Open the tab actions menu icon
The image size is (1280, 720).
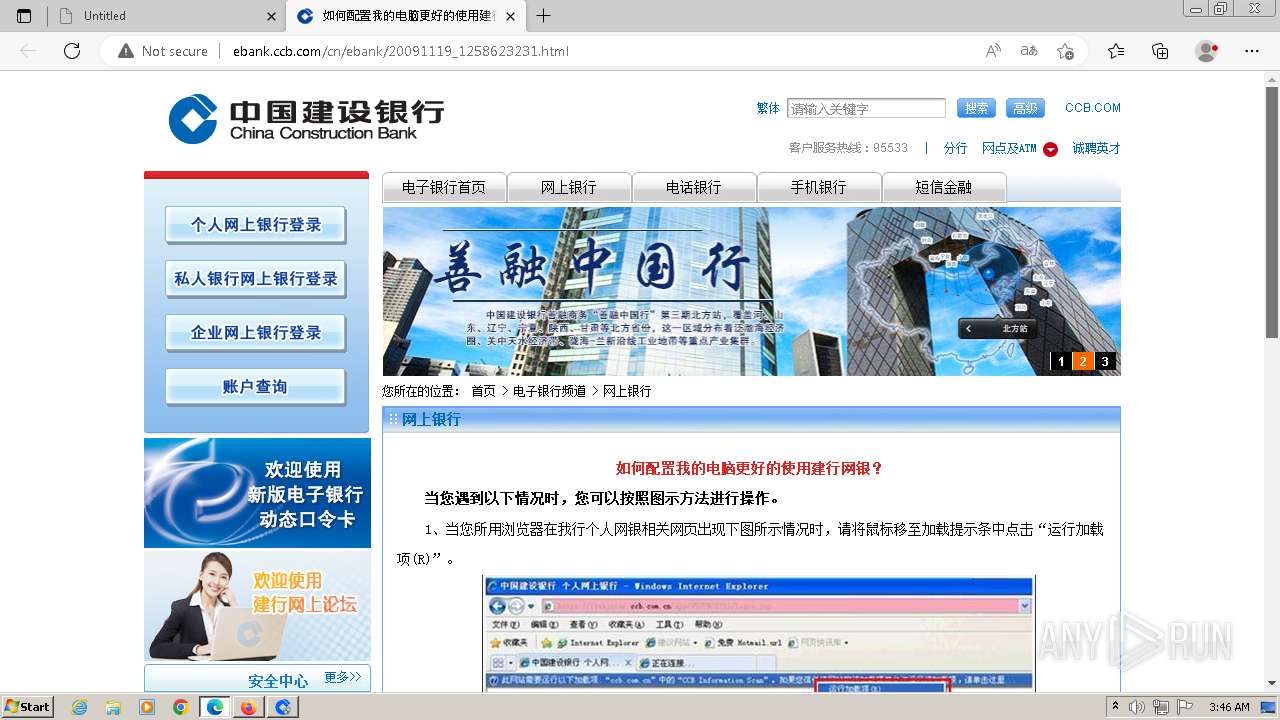24,16
